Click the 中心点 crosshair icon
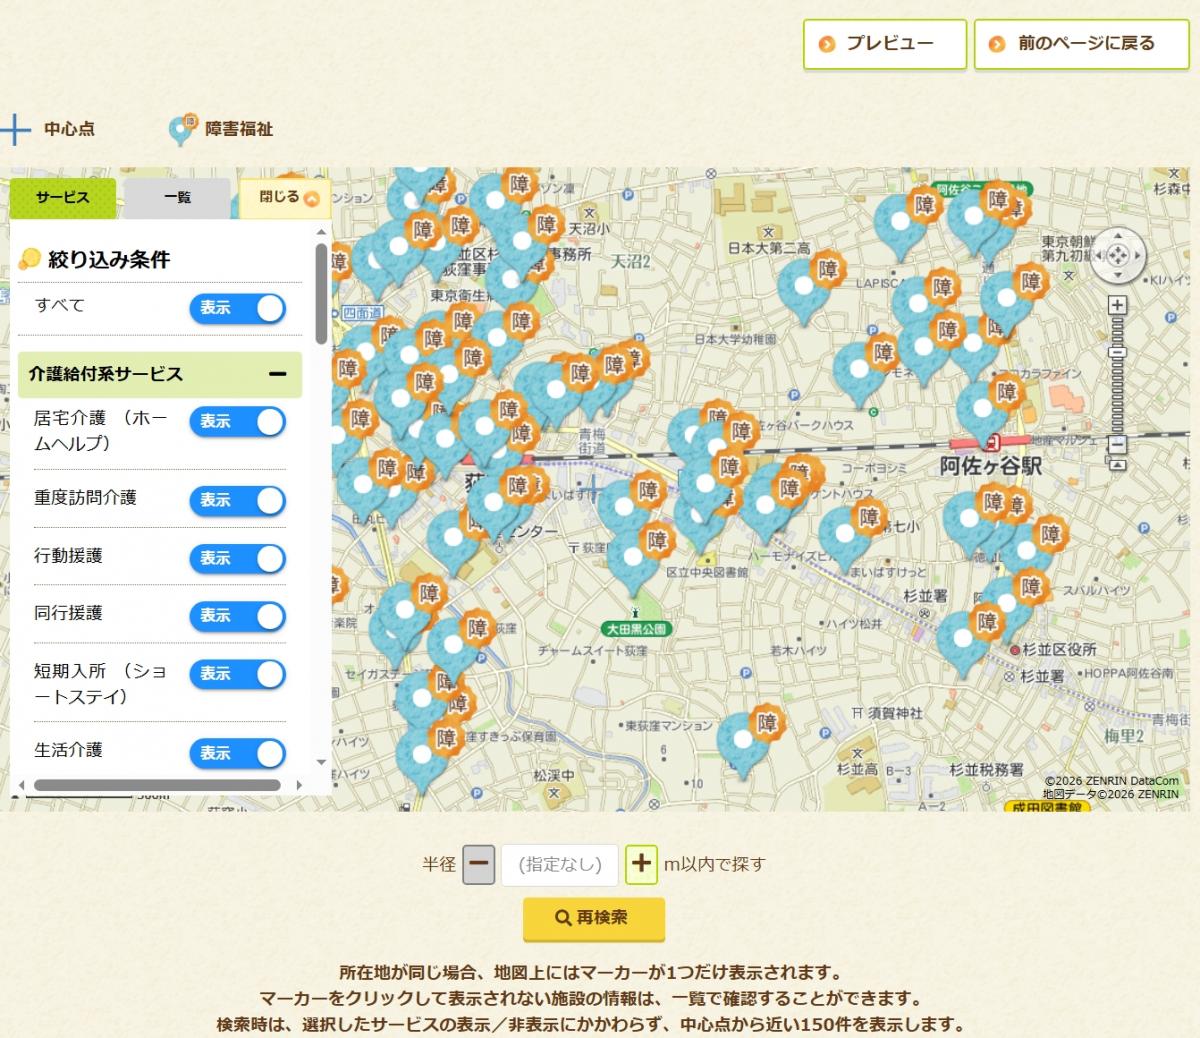 coord(16,128)
